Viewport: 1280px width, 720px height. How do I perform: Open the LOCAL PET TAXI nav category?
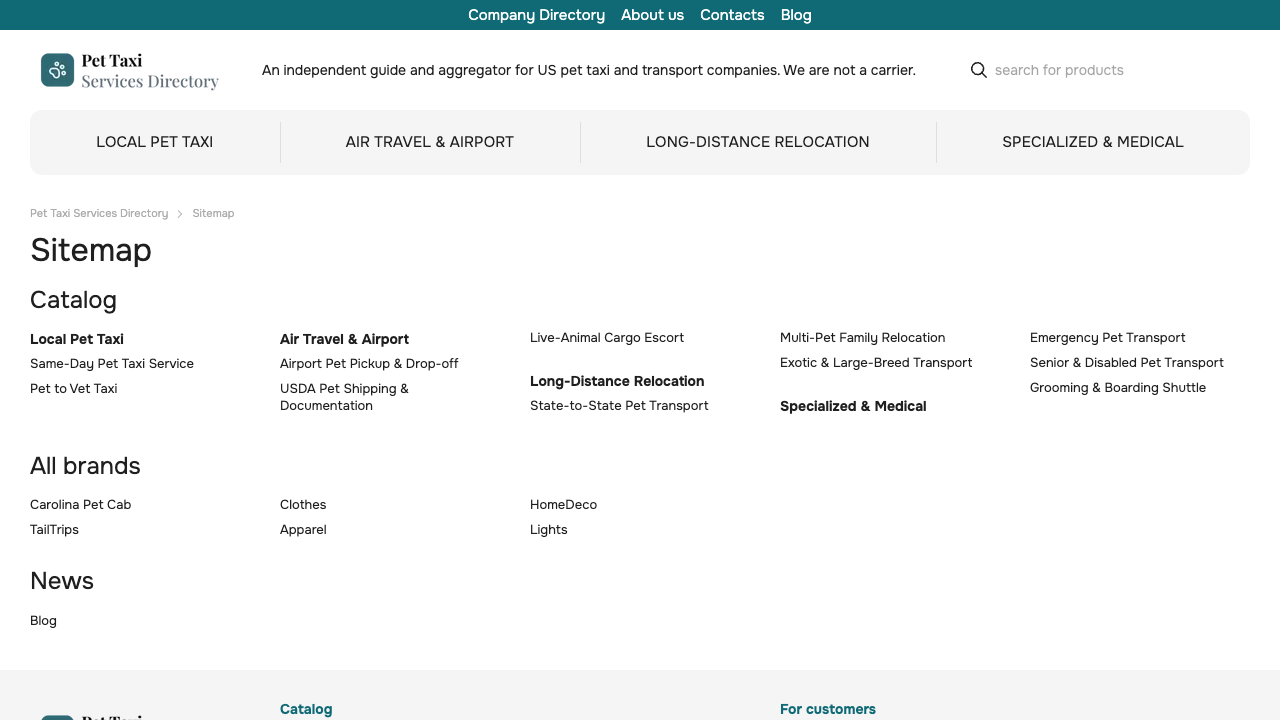point(155,142)
